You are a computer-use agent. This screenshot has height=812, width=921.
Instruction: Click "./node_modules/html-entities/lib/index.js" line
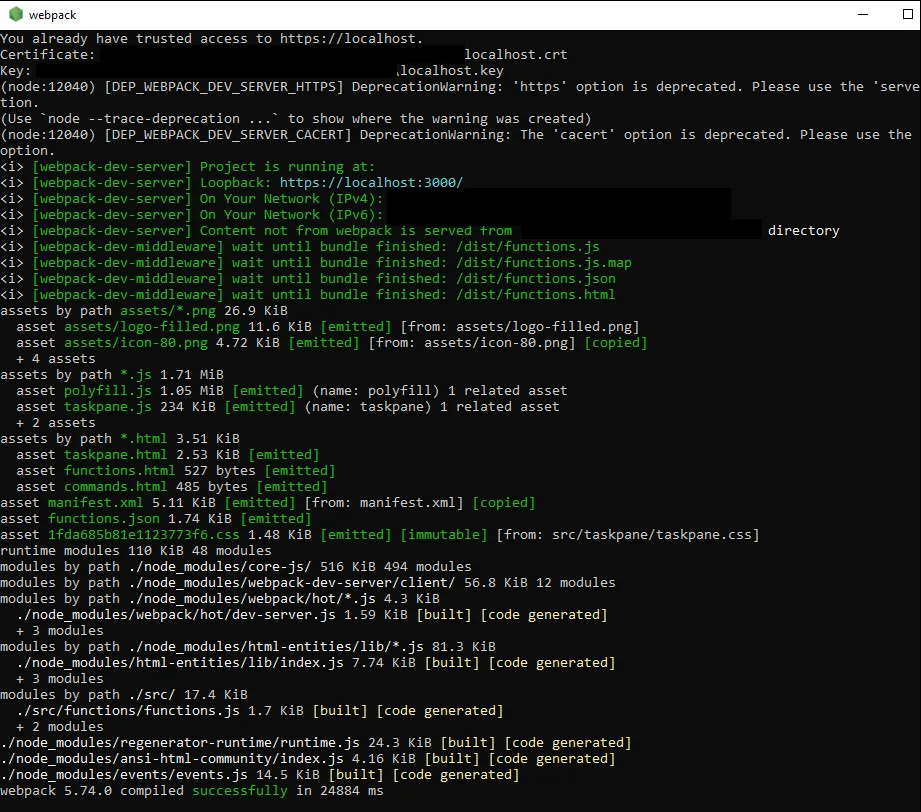tap(316, 663)
